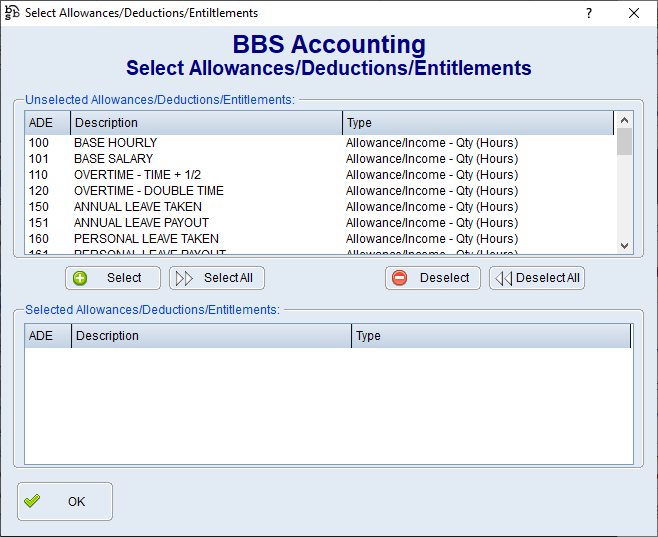Select the PERSONAL LEAVE TAKEN row
The width and height of the screenshot is (658, 537).
tap(321, 238)
